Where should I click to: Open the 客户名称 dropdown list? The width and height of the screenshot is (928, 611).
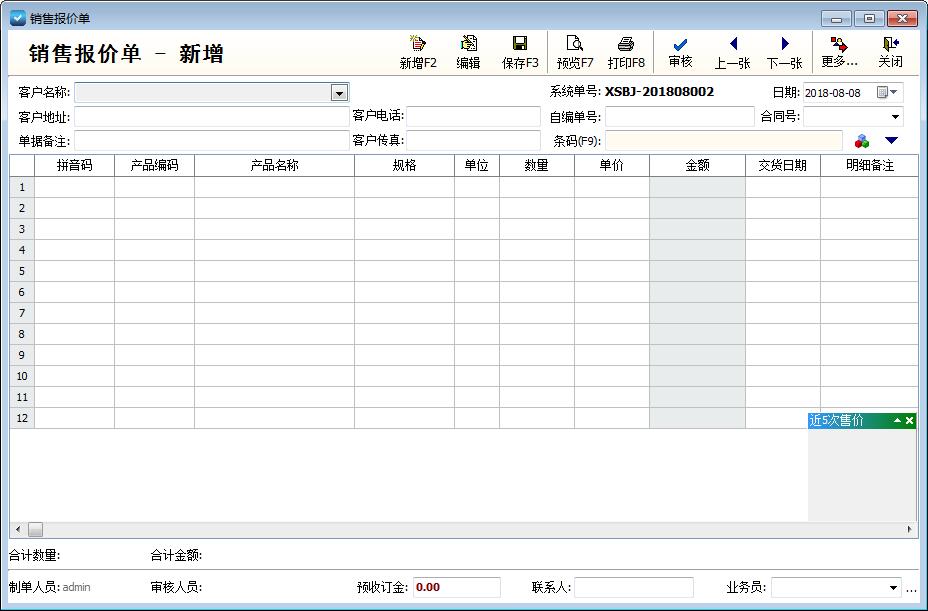(x=339, y=93)
